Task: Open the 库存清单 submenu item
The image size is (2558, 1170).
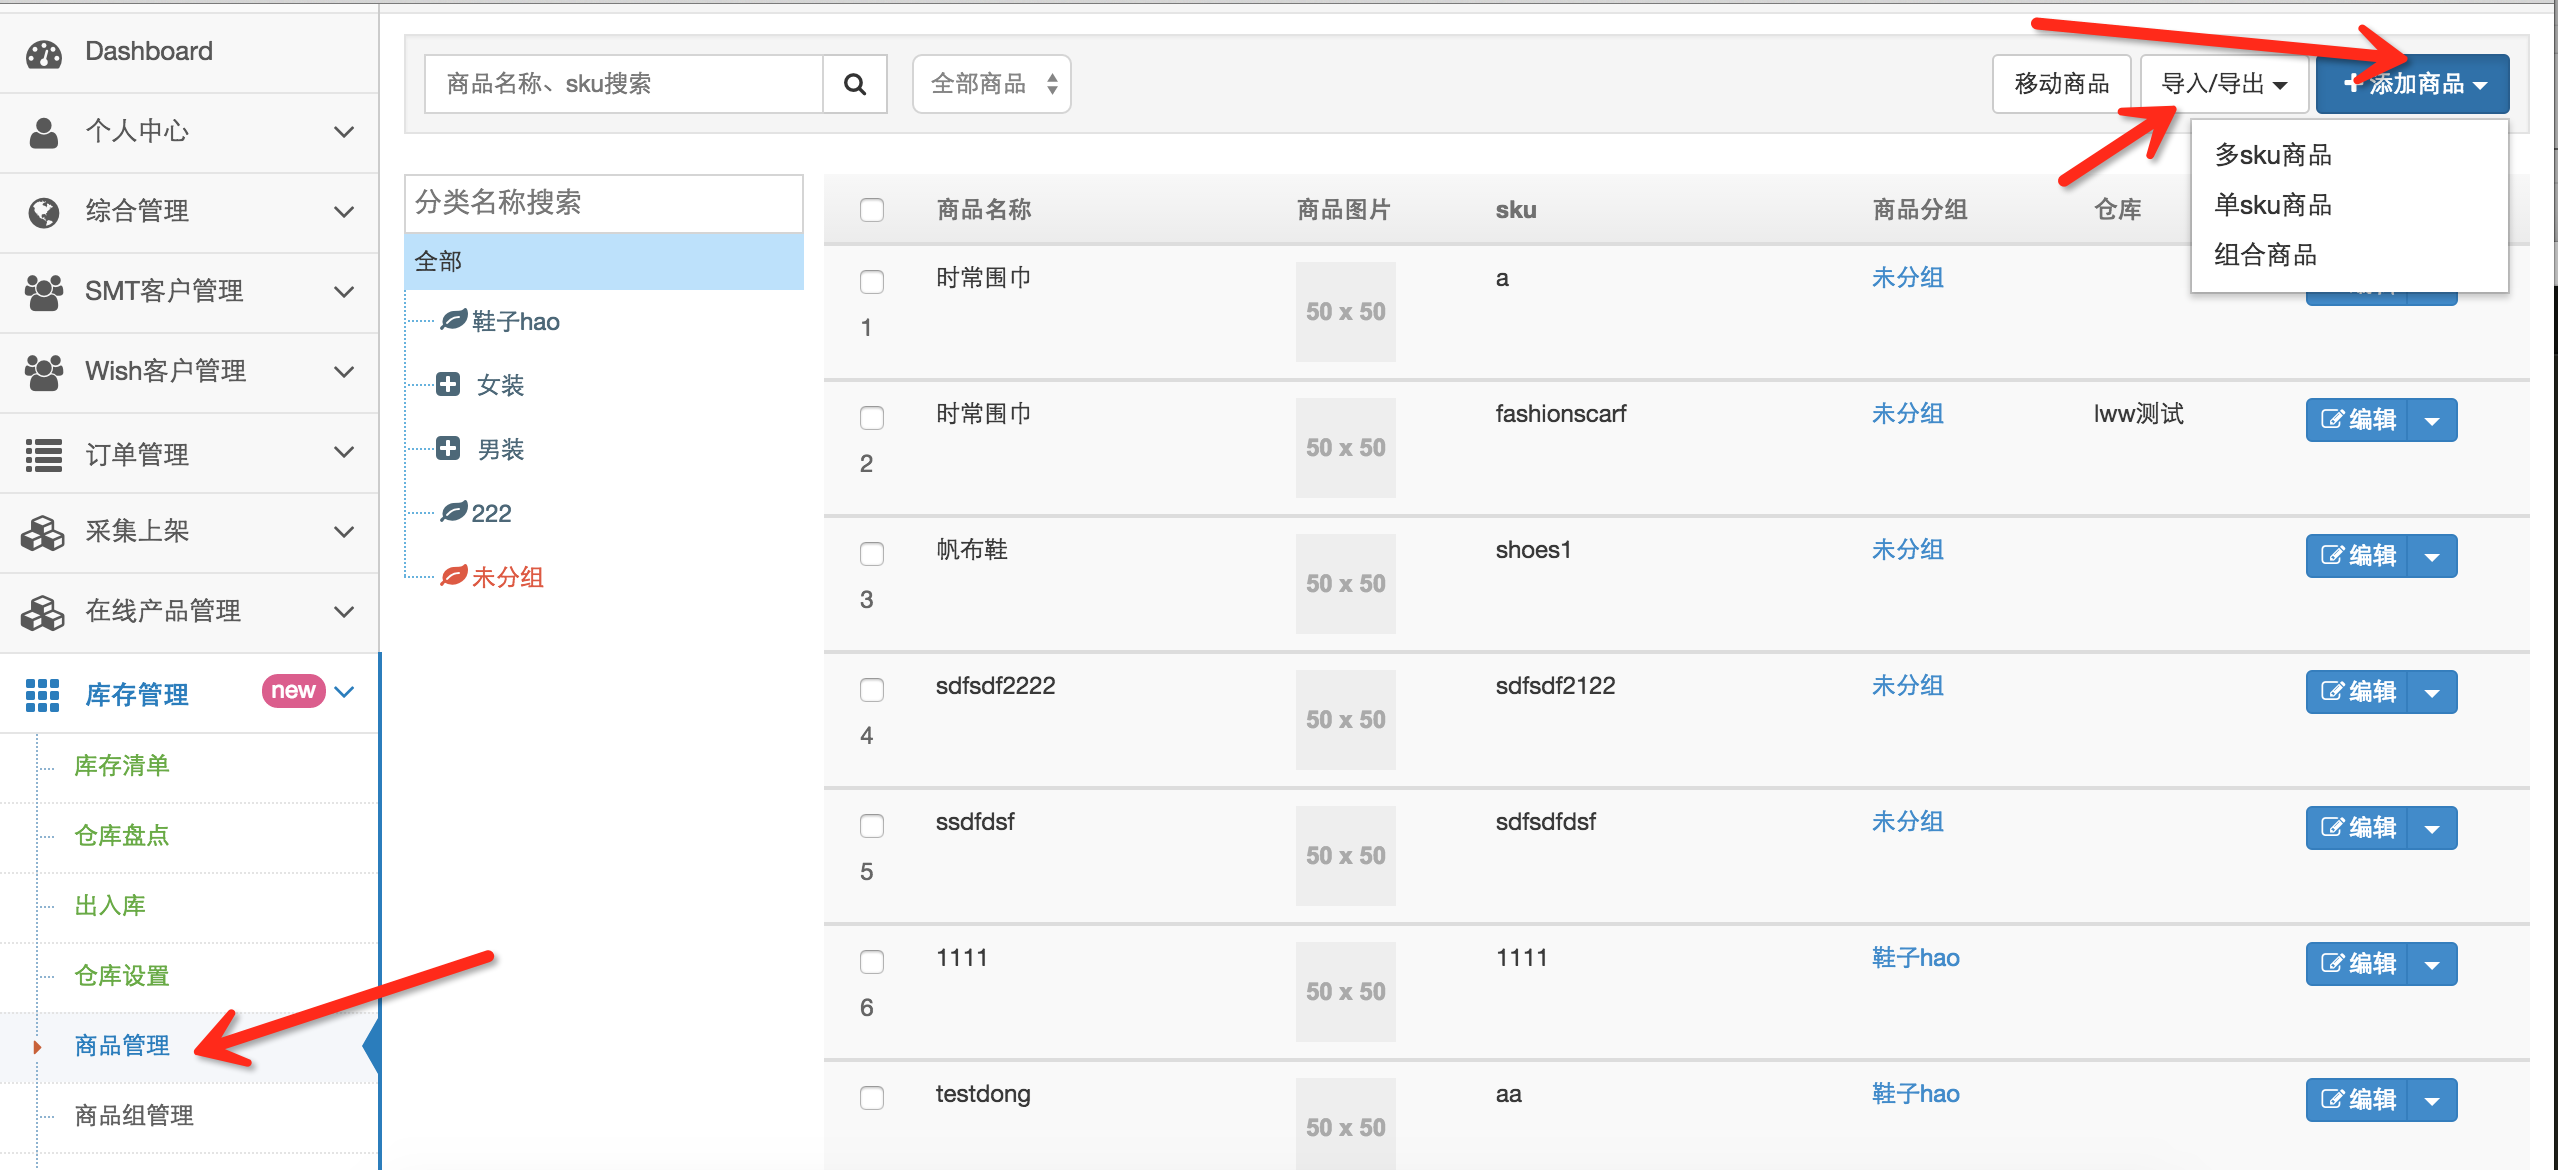Action: [x=122, y=766]
